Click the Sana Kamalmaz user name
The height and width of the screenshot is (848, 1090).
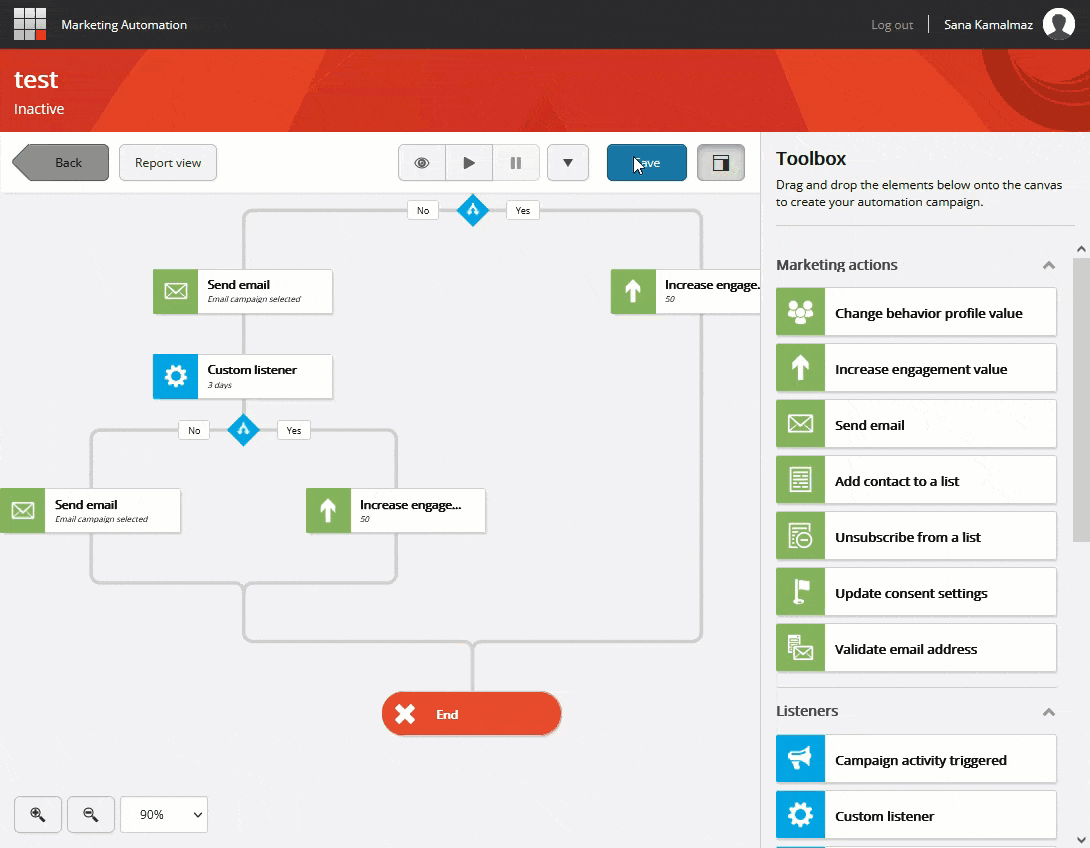(988, 25)
